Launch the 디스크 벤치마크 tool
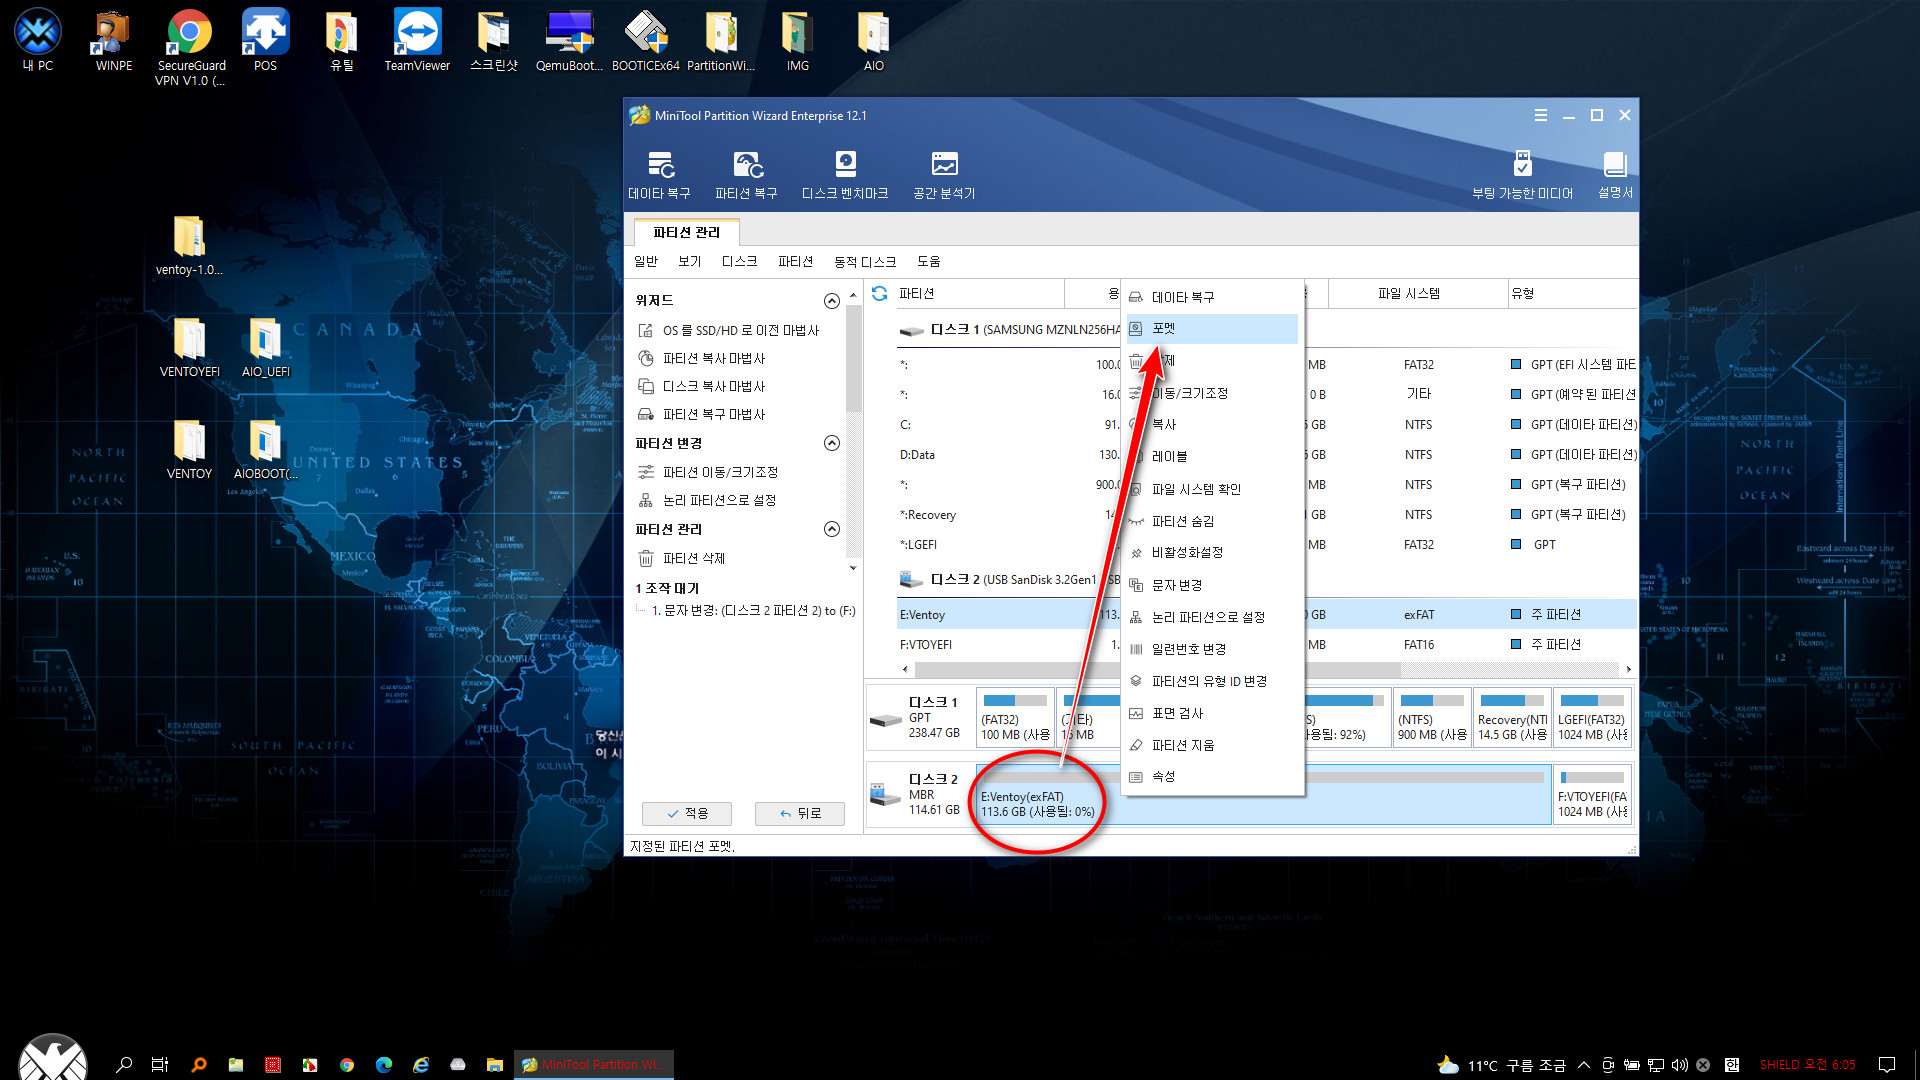Screen dimensions: 1920x1080 (845, 175)
